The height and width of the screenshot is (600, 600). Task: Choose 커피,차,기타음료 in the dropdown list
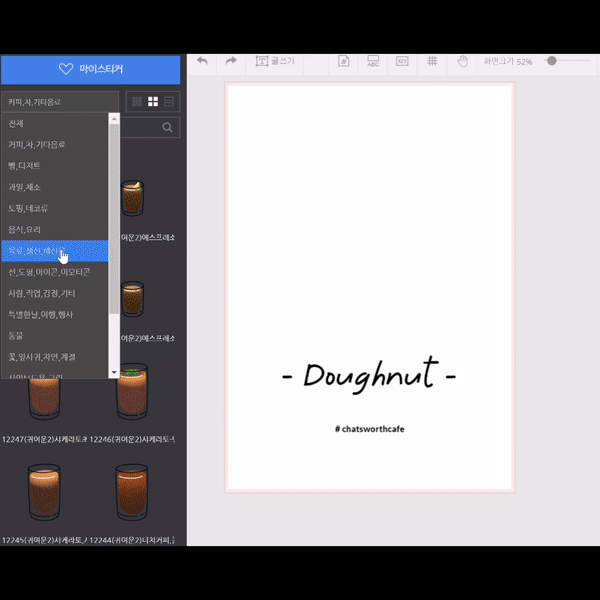click(x=55, y=145)
